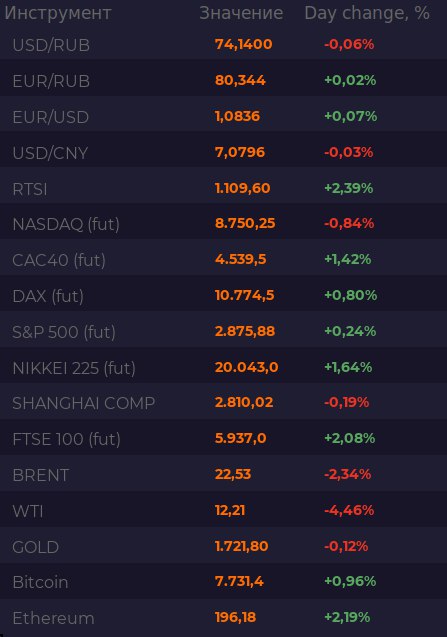Click WTI day change -4,46%
Image resolution: width=447 pixels, height=637 pixels.
point(349,510)
